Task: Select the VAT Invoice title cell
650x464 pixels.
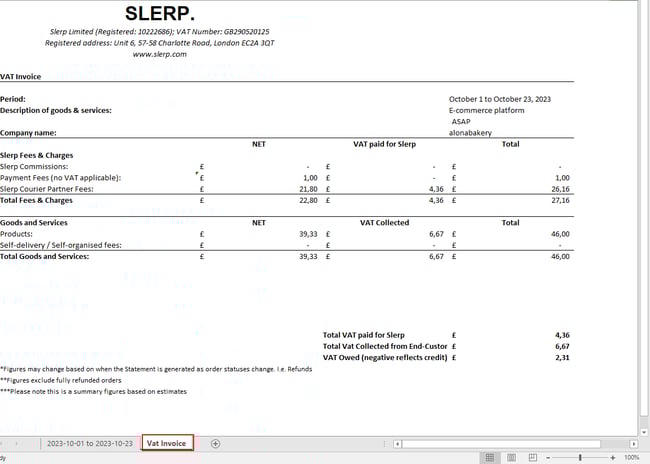Action: 21,77
